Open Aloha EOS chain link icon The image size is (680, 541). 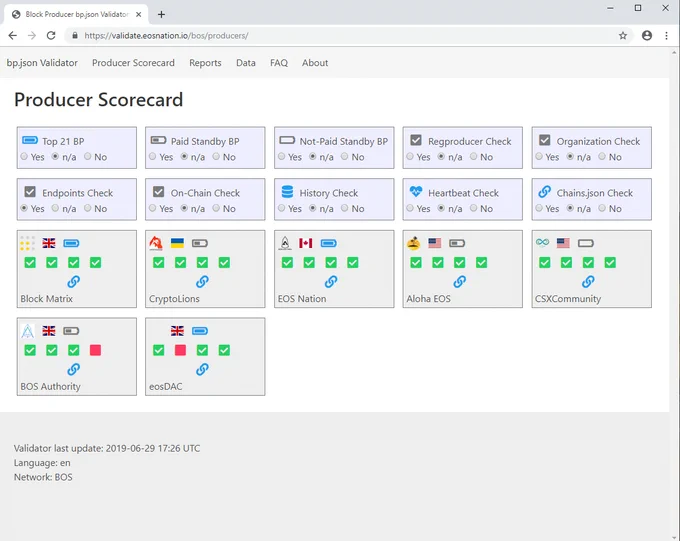[x=460, y=282]
